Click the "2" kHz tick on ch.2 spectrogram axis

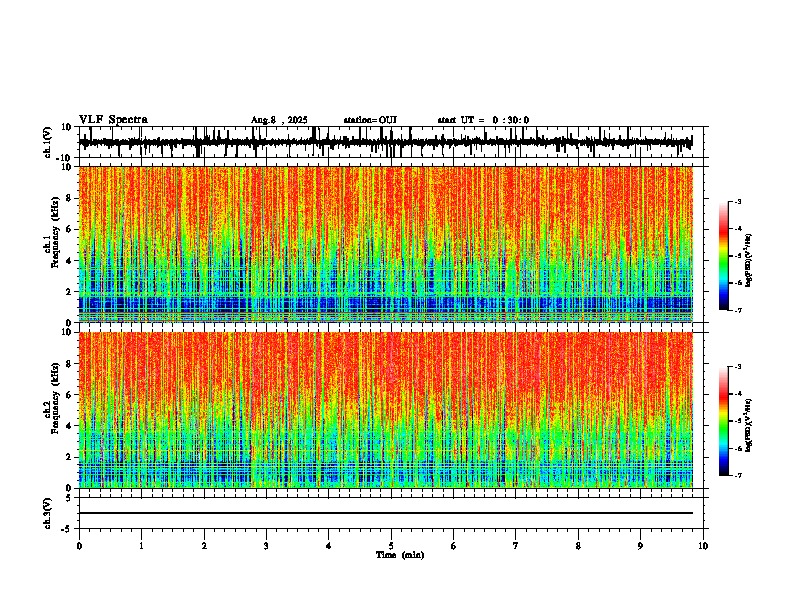click(x=70, y=457)
